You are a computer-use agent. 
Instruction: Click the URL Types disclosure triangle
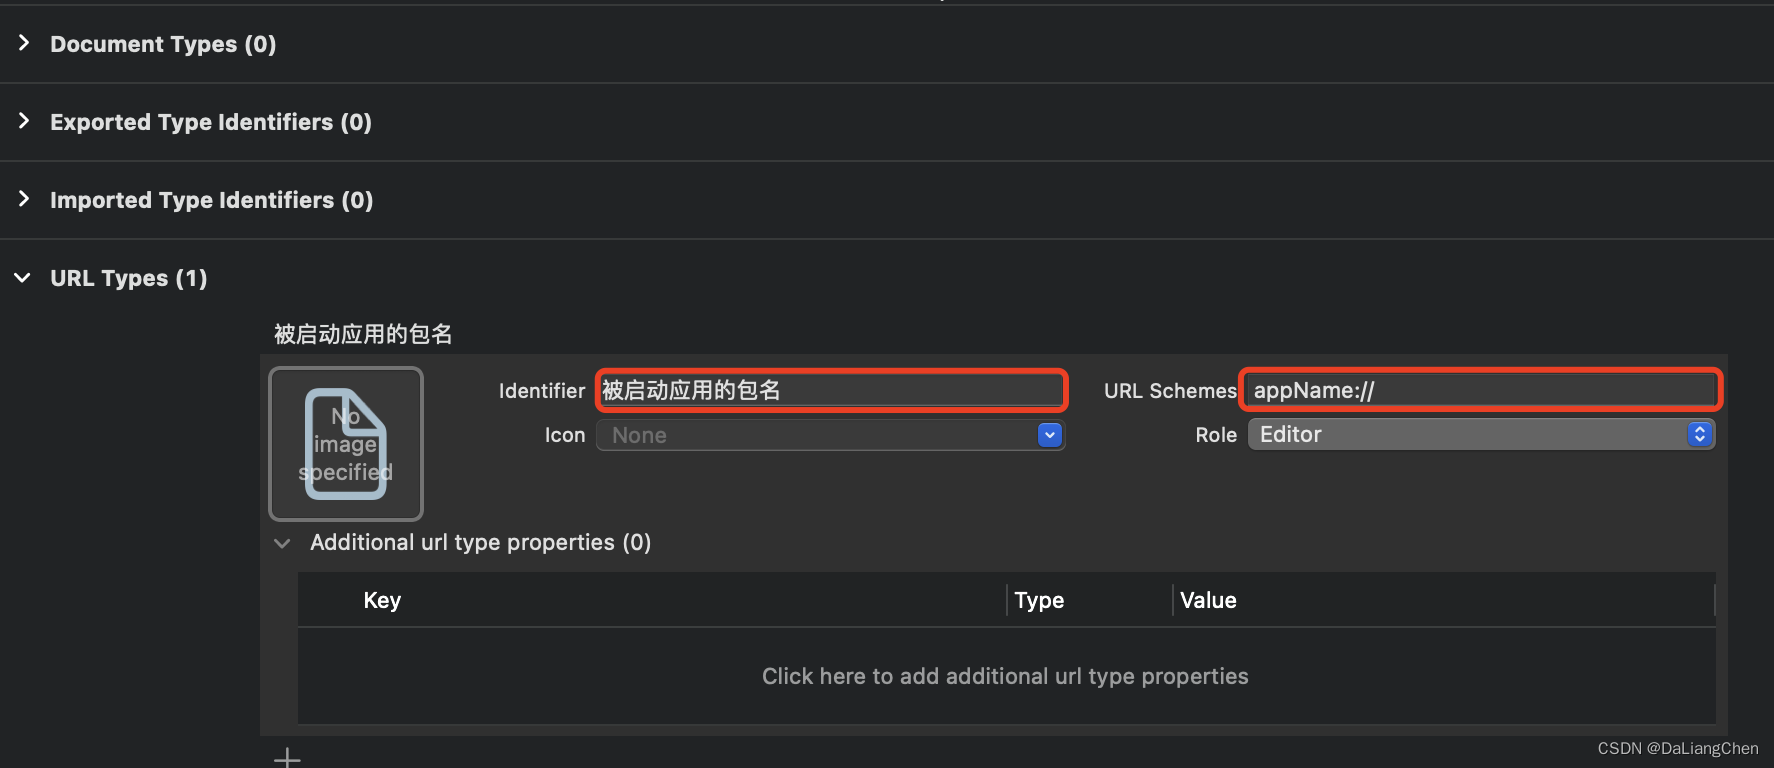coord(23,278)
